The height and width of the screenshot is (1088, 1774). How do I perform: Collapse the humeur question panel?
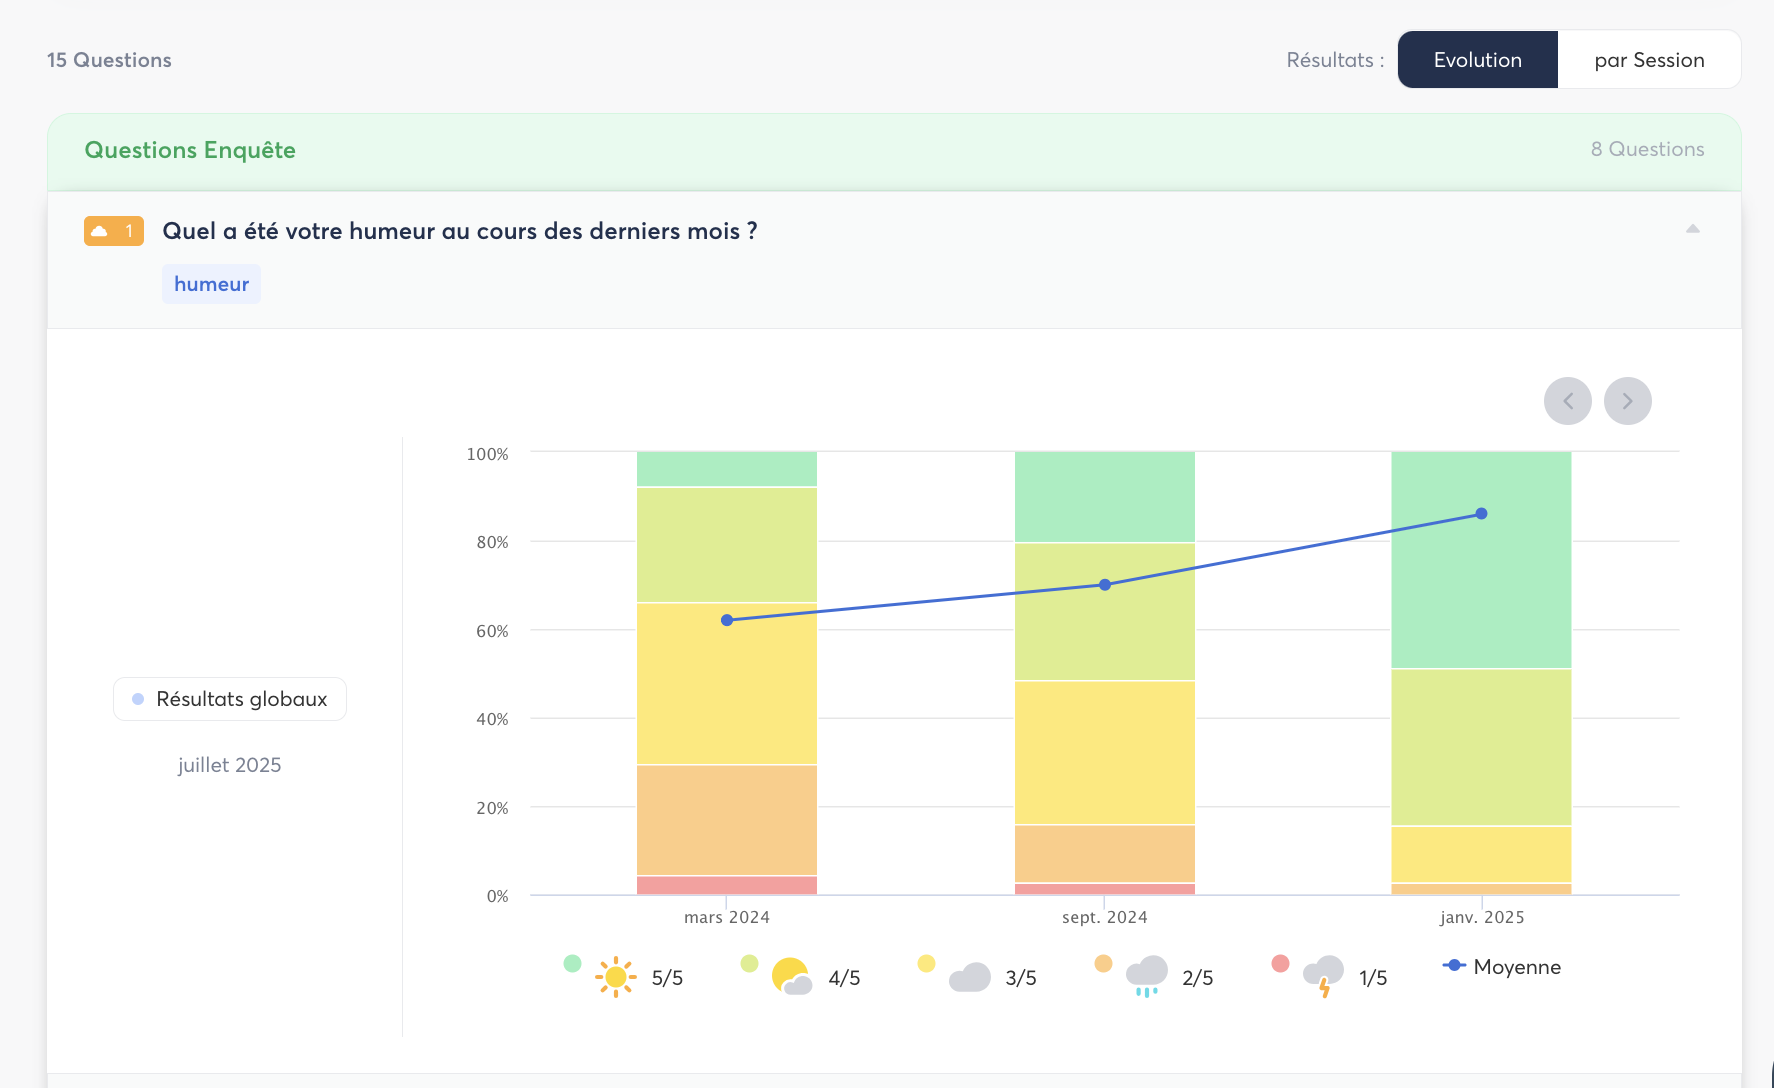point(1692,229)
